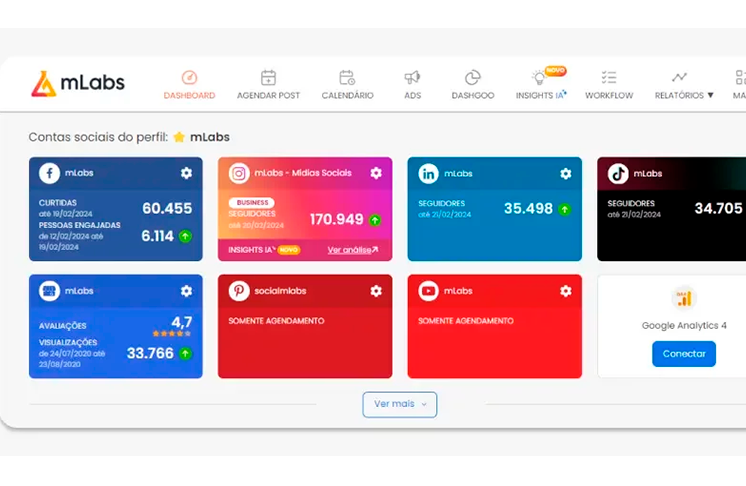The height and width of the screenshot is (486, 746).
Task: Click the mLabs - Mídias Sociais account name
Action: tap(303, 173)
